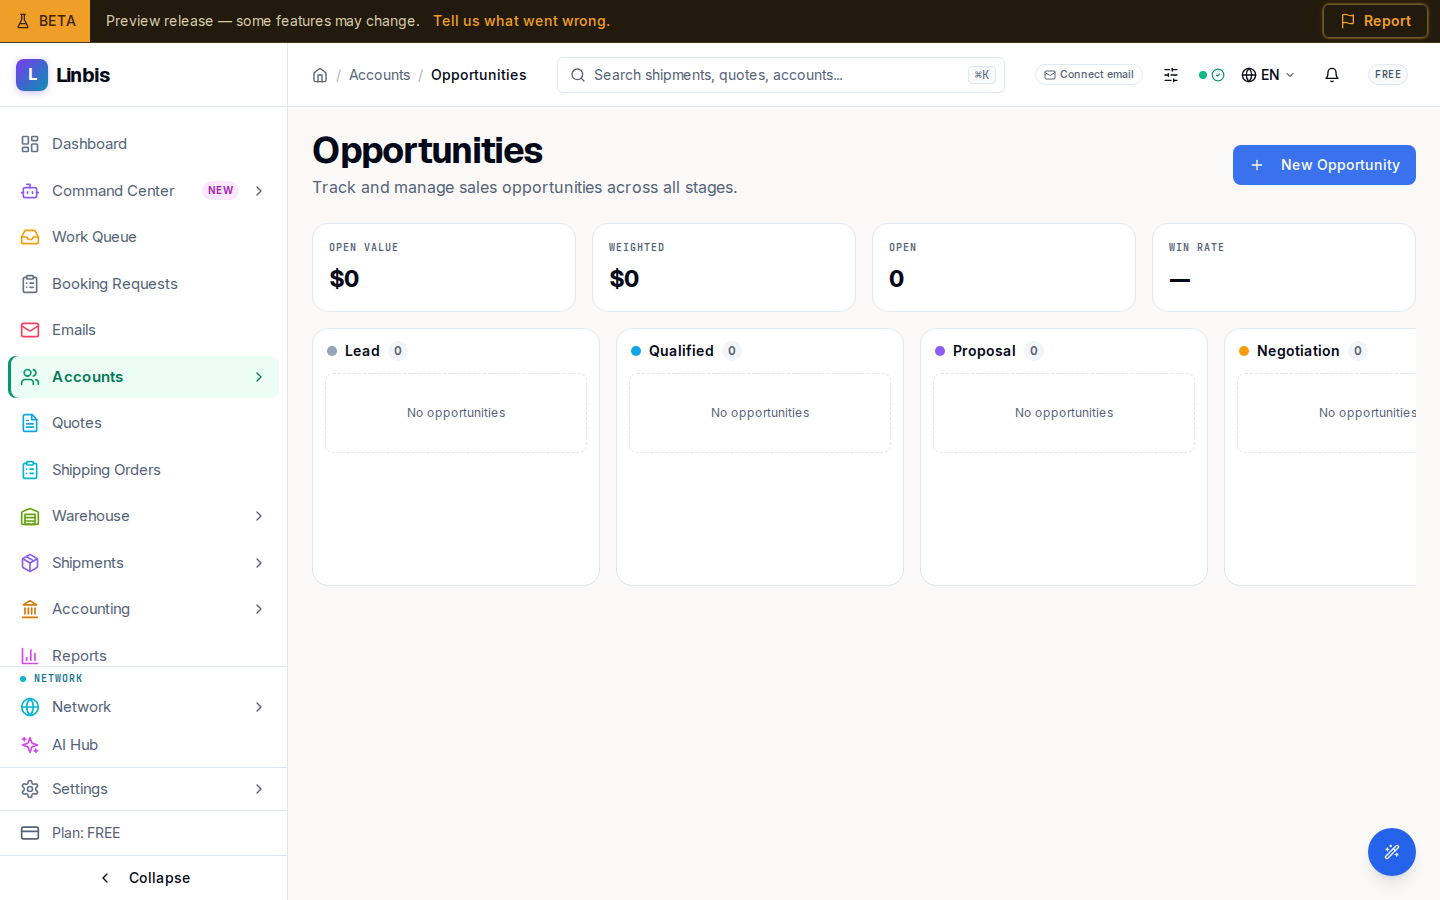Focus the search shipments input field
Viewport: 1440px width, 900px height.
(x=781, y=75)
